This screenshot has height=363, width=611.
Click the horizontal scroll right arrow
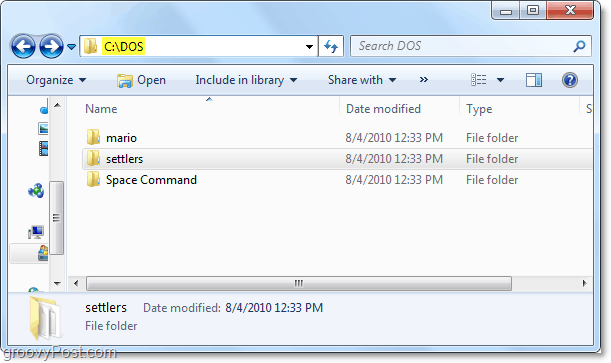[584, 283]
